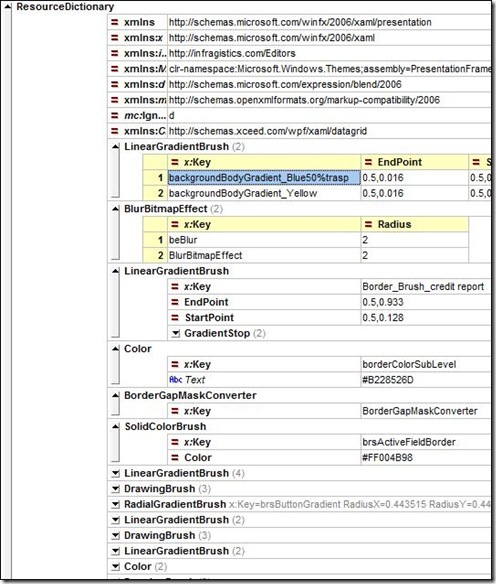
Task: Click the color value #FF004B98
Action: pyautogui.click(x=388, y=458)
